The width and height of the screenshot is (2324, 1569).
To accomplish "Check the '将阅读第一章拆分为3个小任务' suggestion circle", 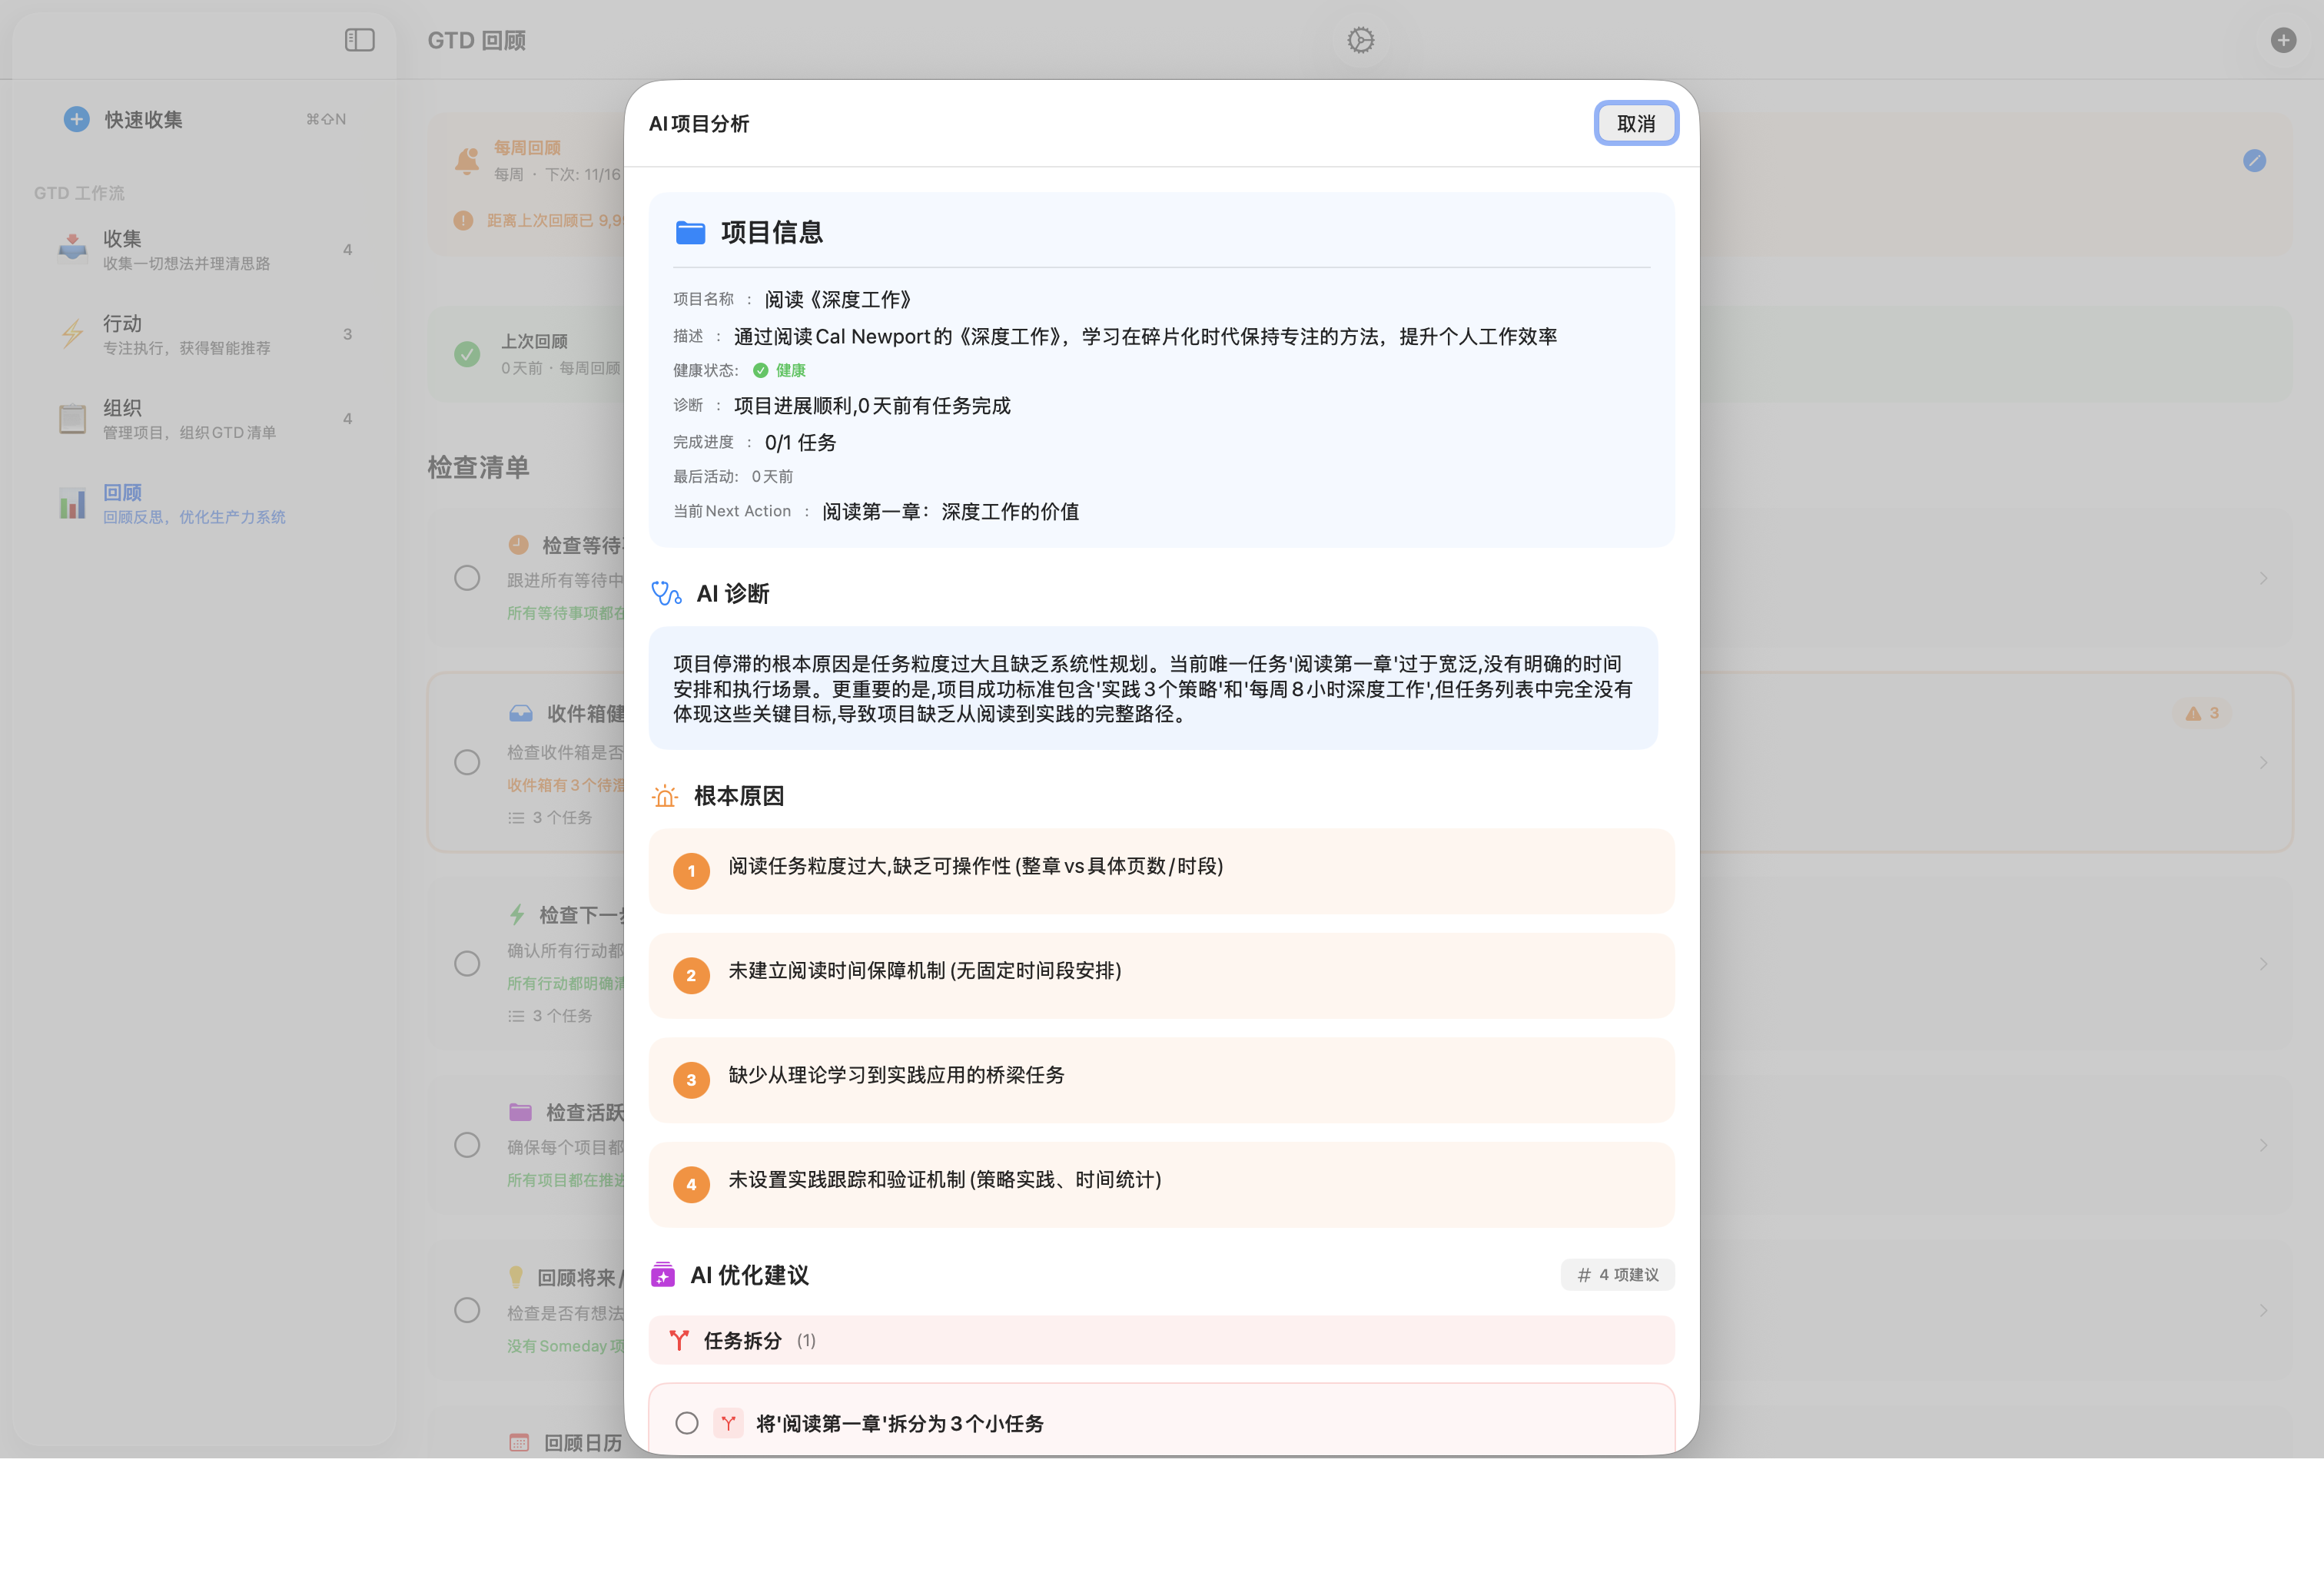I will pos(687,1423).
